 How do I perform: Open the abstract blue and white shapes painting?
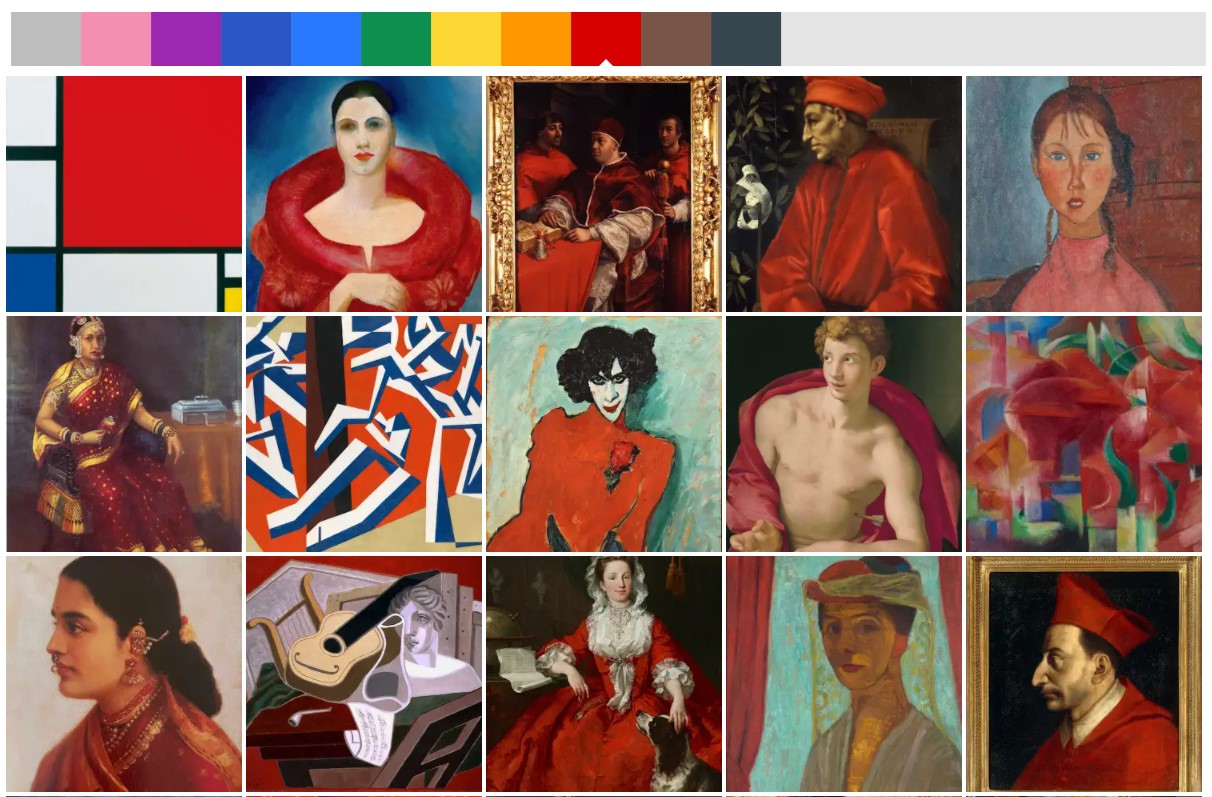(364, 434)
